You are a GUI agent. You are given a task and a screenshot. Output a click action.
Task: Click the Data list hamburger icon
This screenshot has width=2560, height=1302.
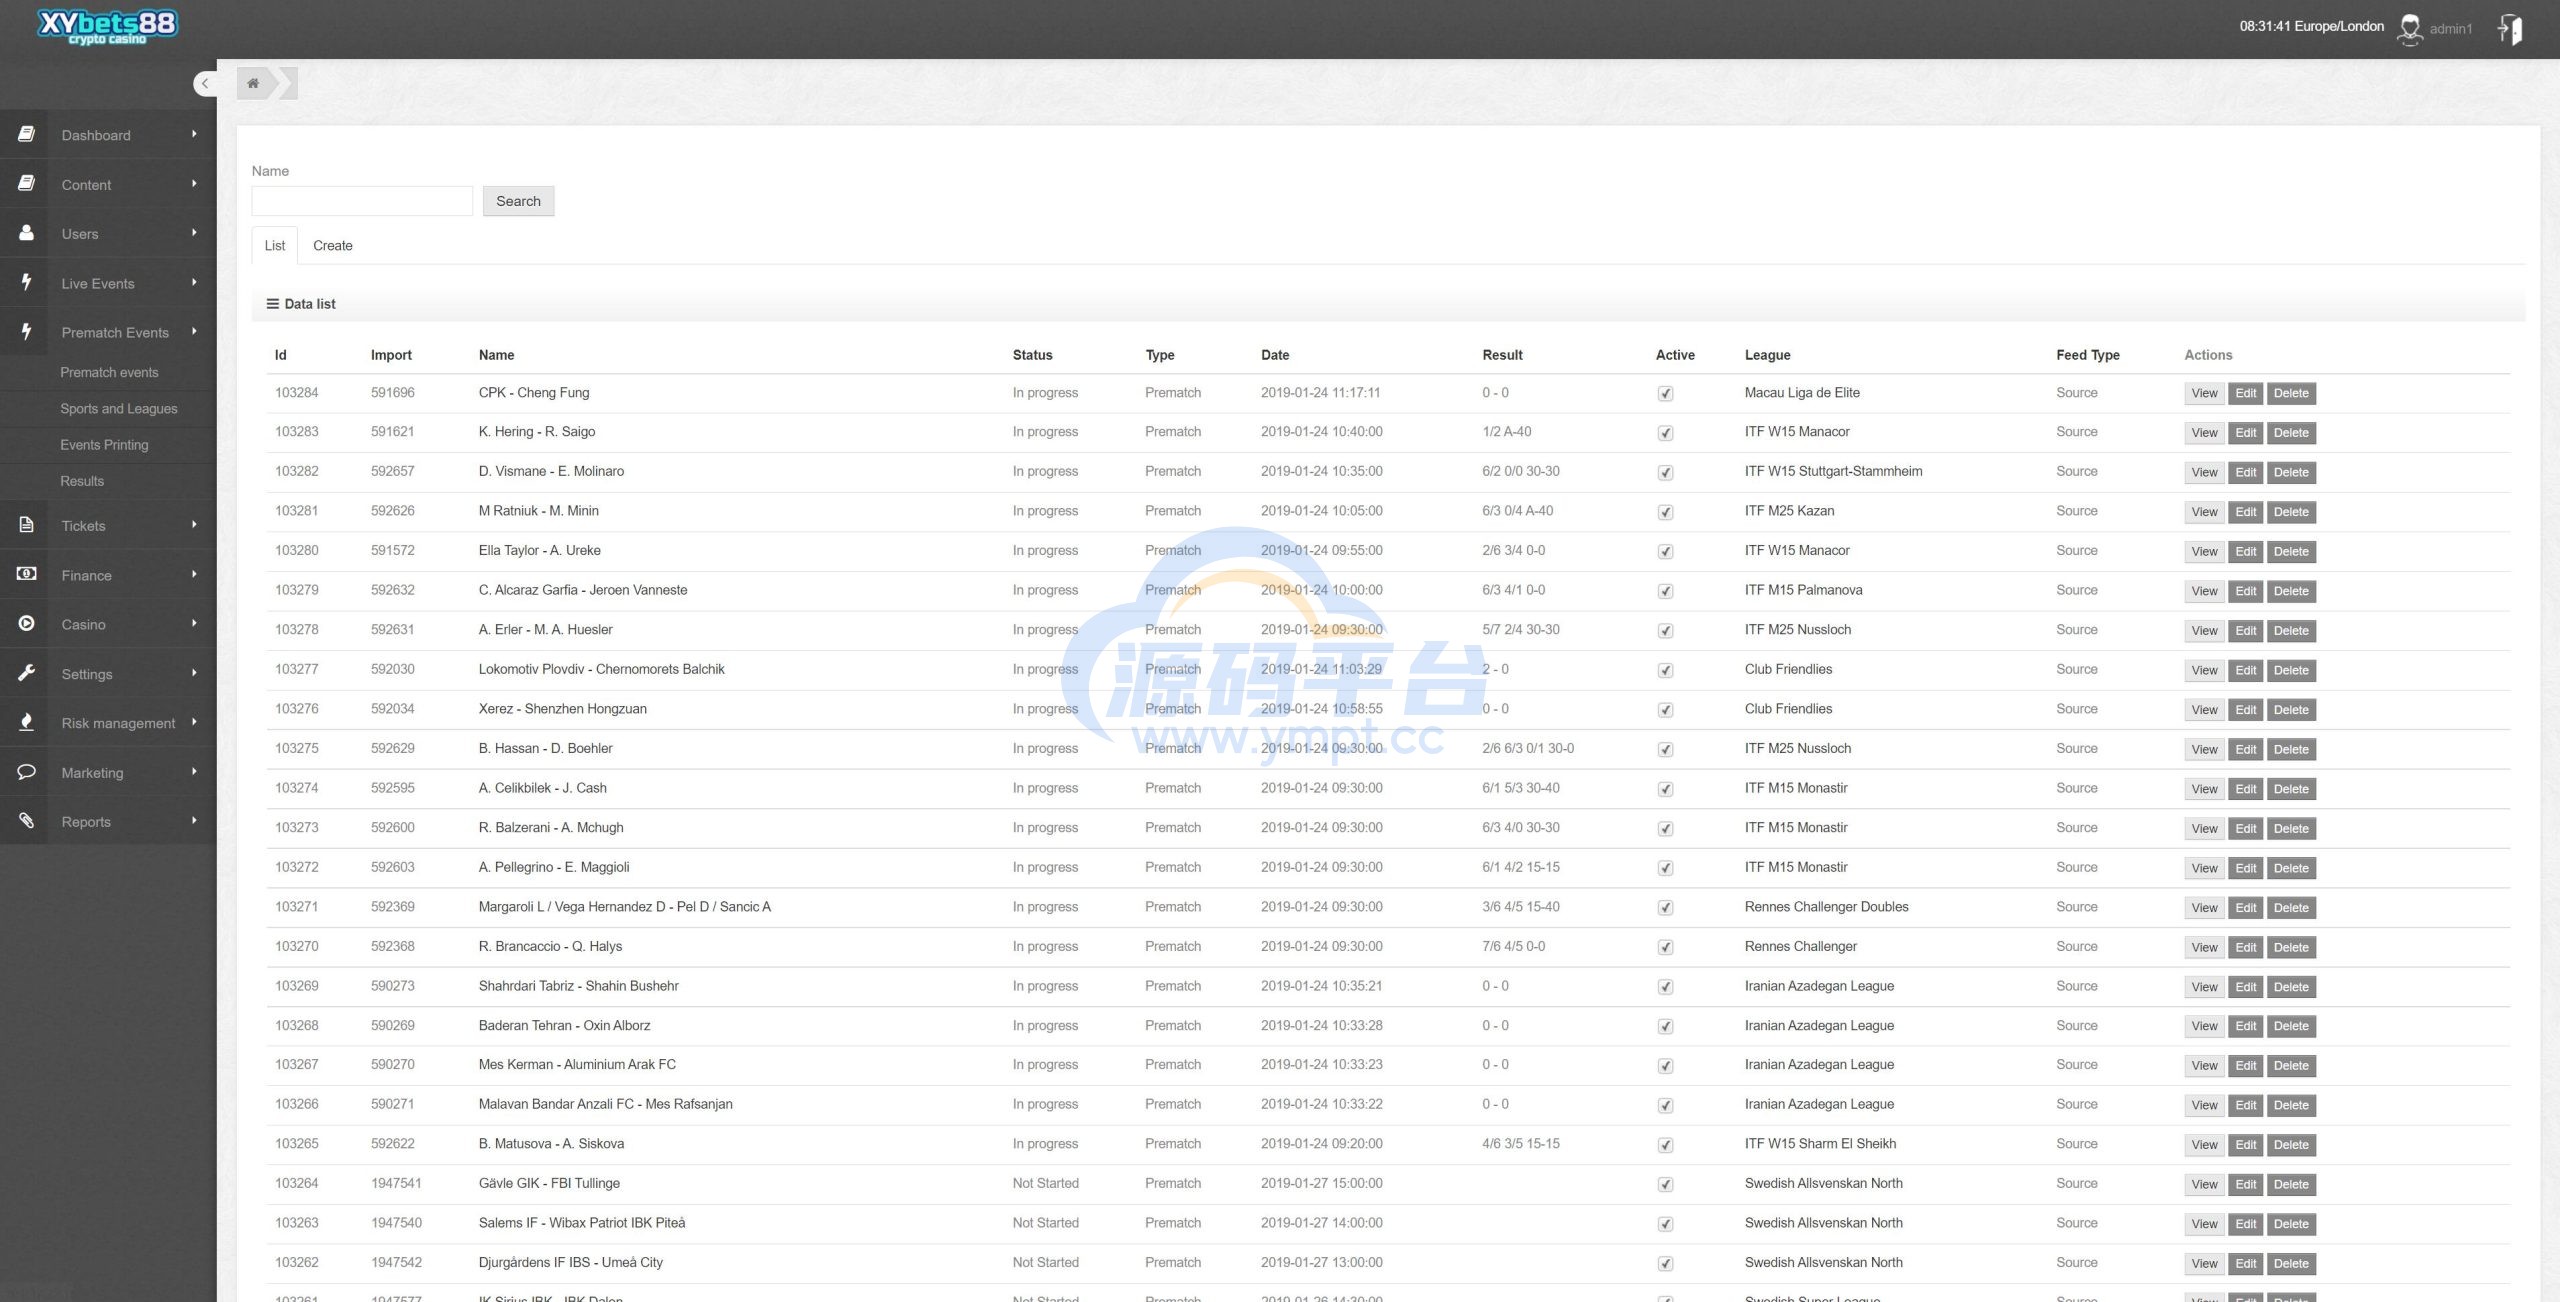[x=272, y=304]
